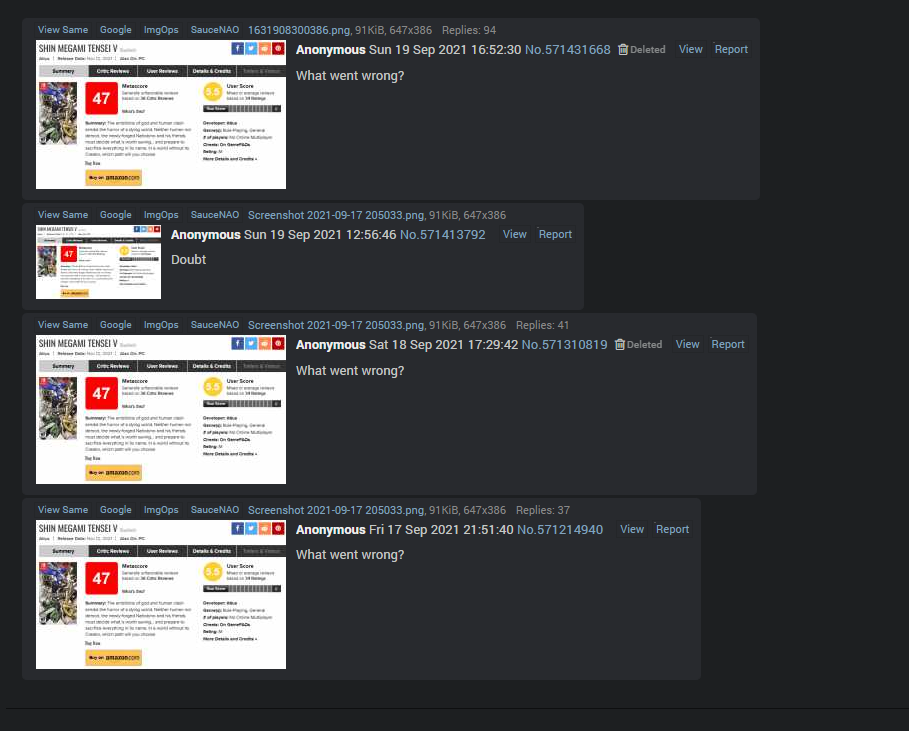Click the Deleted trash icon on No.571431668
This screenshot has height=731, width=909.
tap(623, 50)
